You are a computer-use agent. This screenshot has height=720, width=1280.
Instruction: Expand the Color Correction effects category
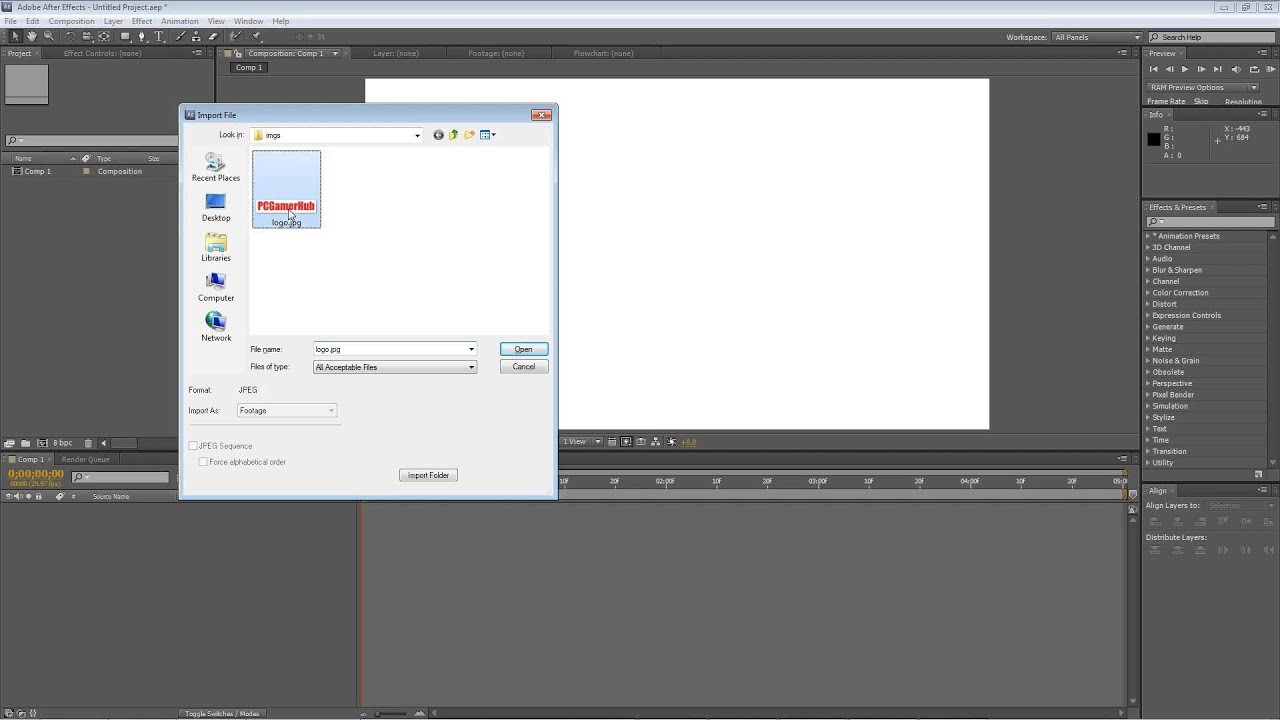click(1148, 293)
